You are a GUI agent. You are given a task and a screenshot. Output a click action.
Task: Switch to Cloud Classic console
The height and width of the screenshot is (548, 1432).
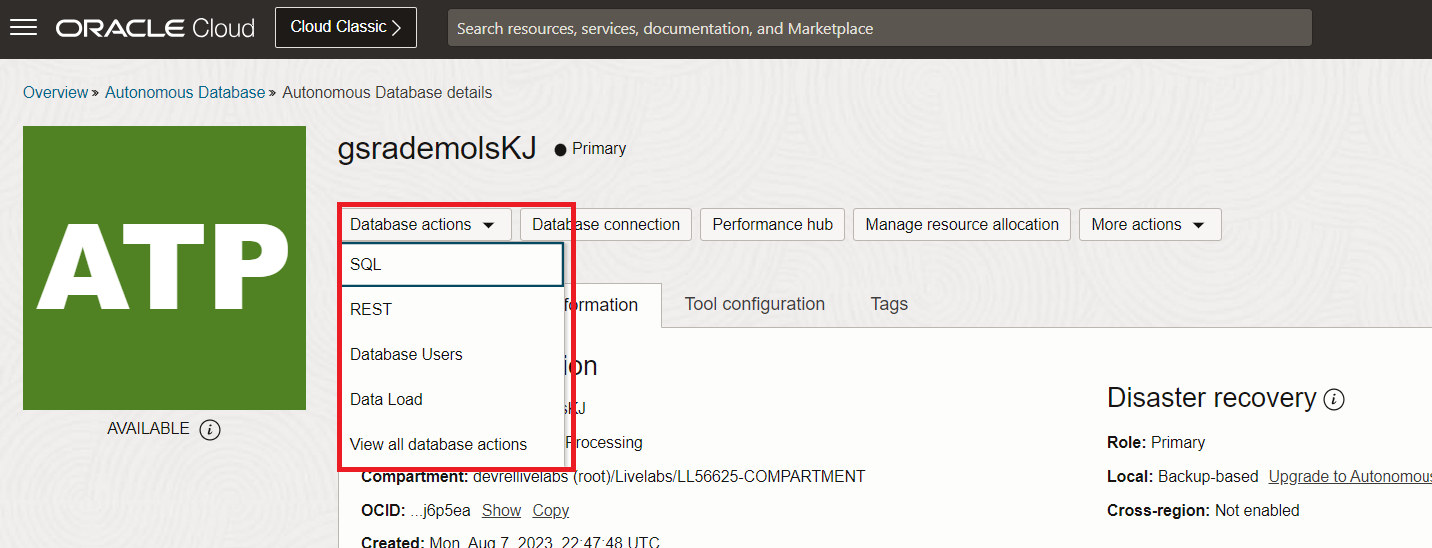click(346, 27)
